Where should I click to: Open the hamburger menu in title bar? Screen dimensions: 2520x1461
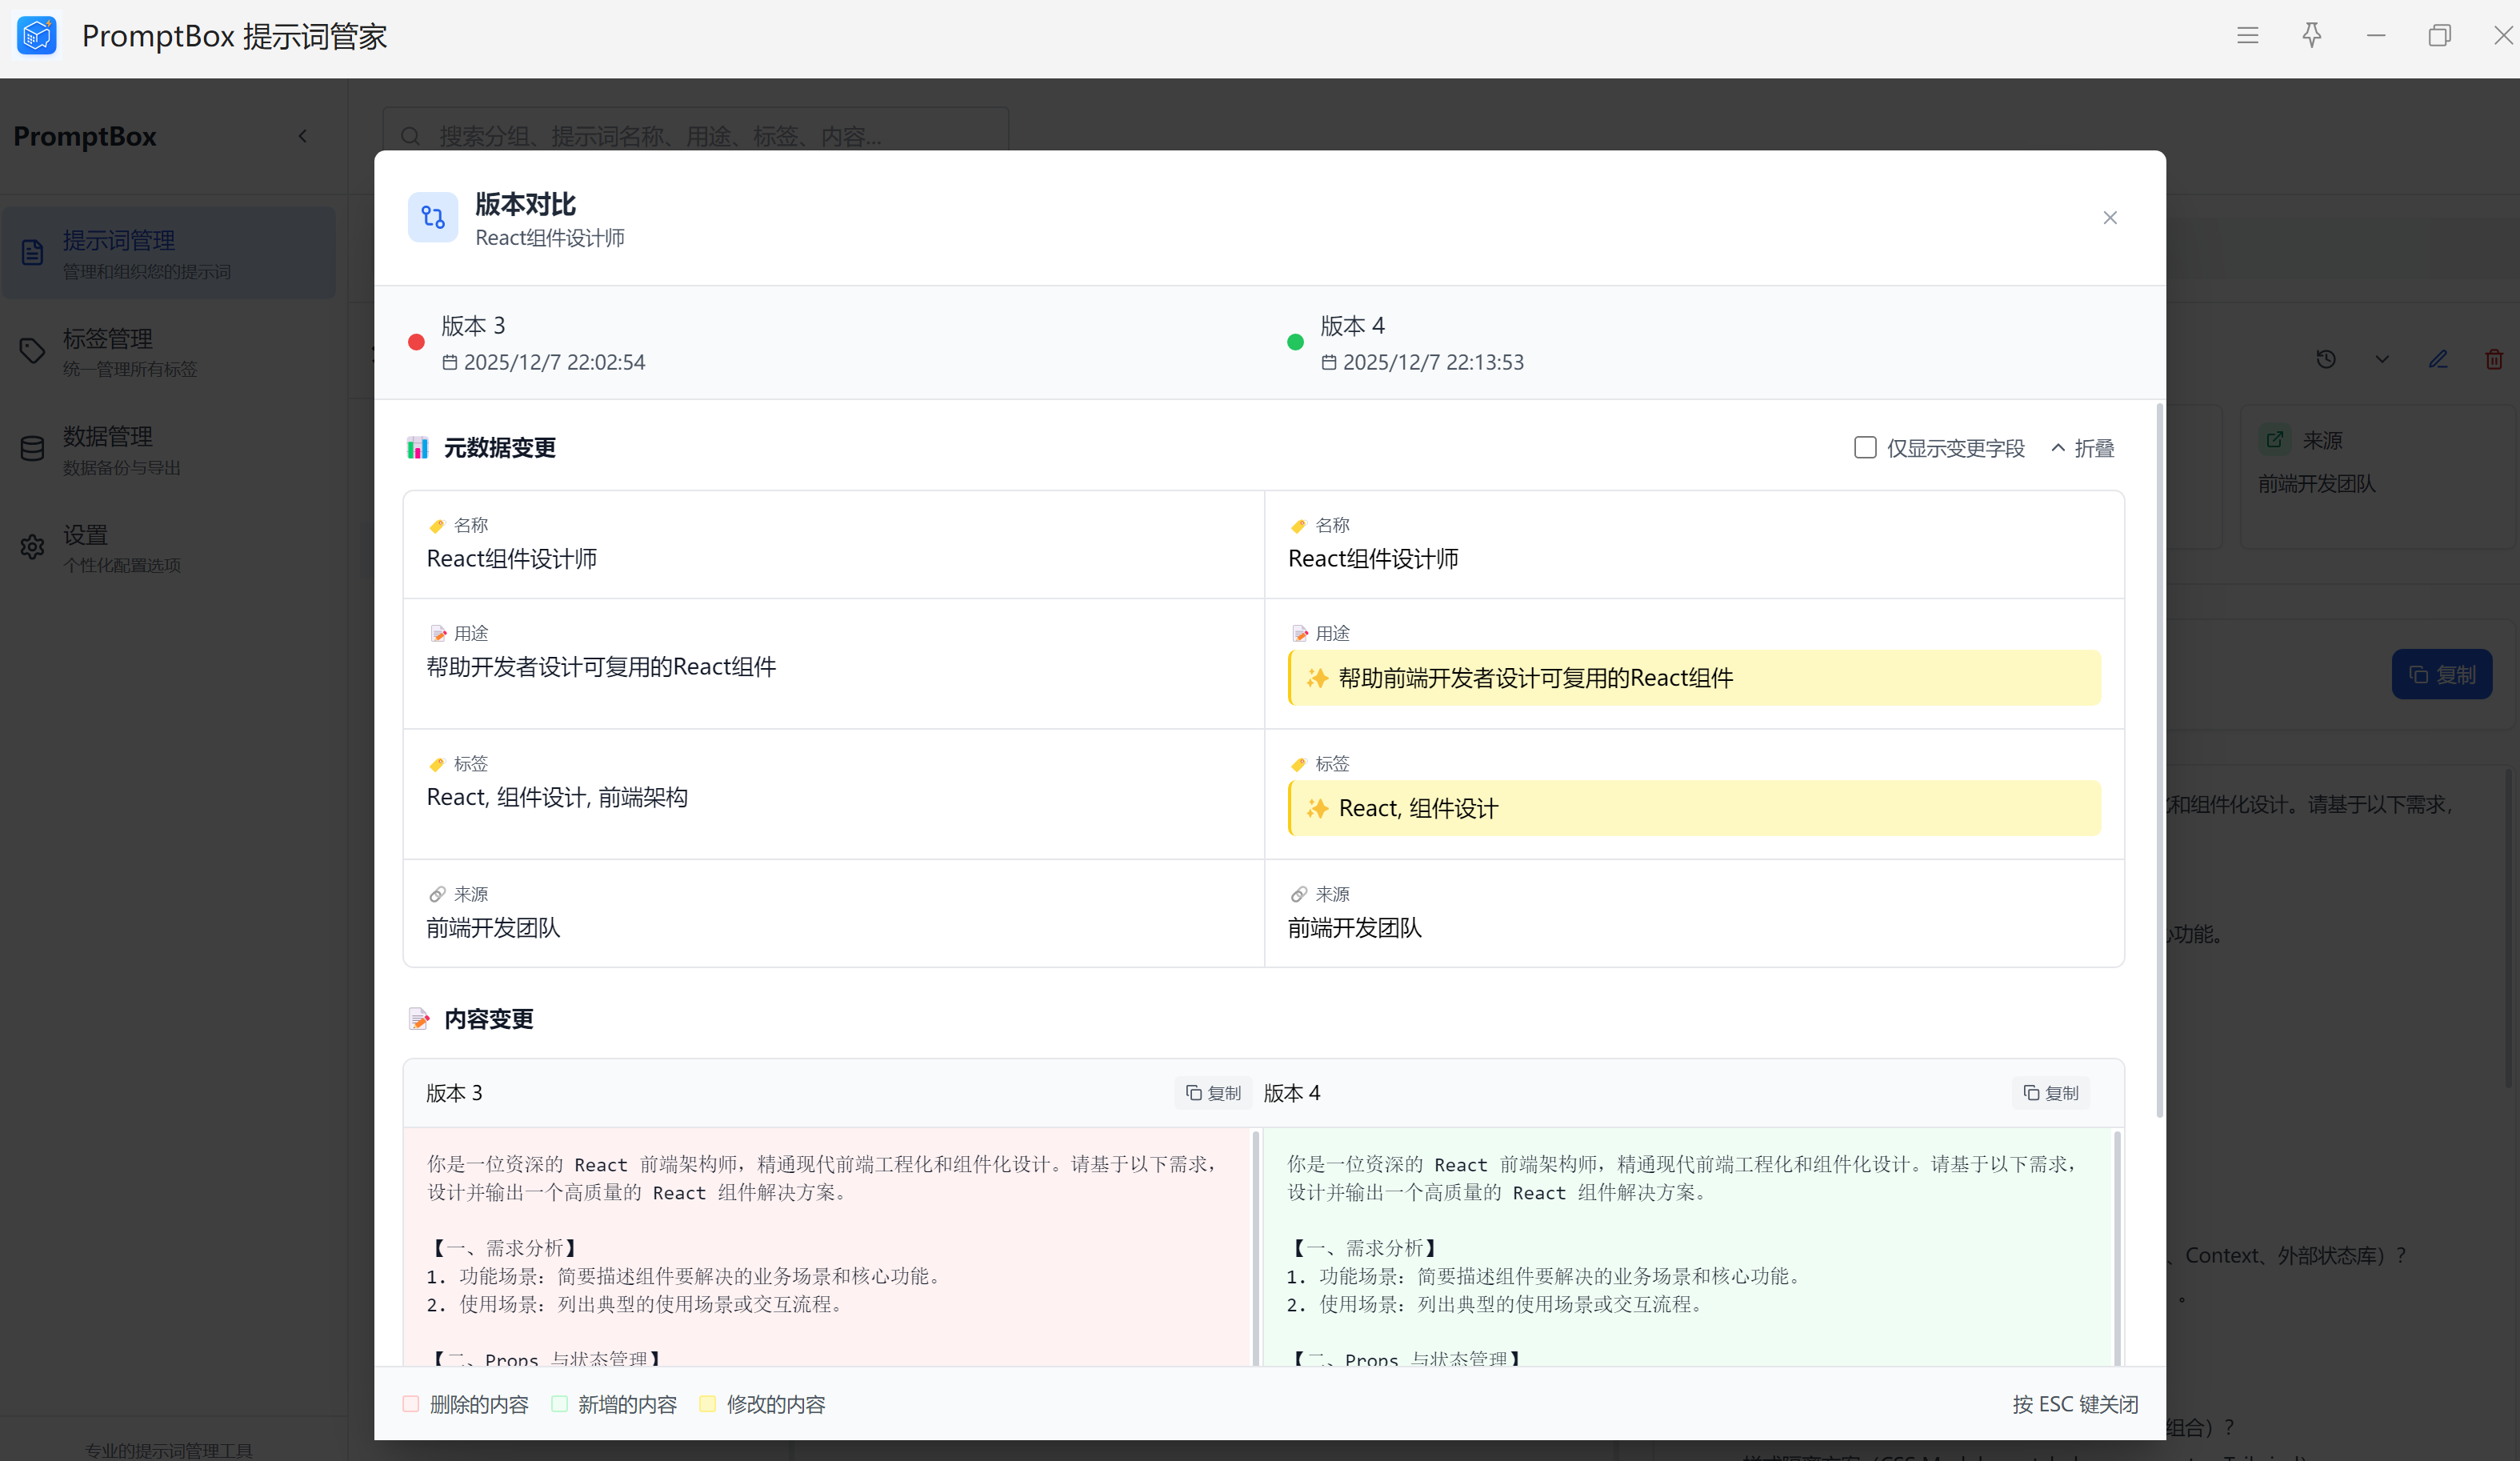coord(2247,36)
